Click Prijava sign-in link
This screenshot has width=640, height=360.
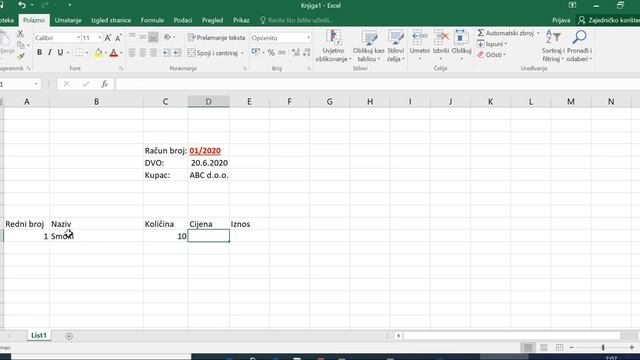pyautogui.click(x=561, y=20)
